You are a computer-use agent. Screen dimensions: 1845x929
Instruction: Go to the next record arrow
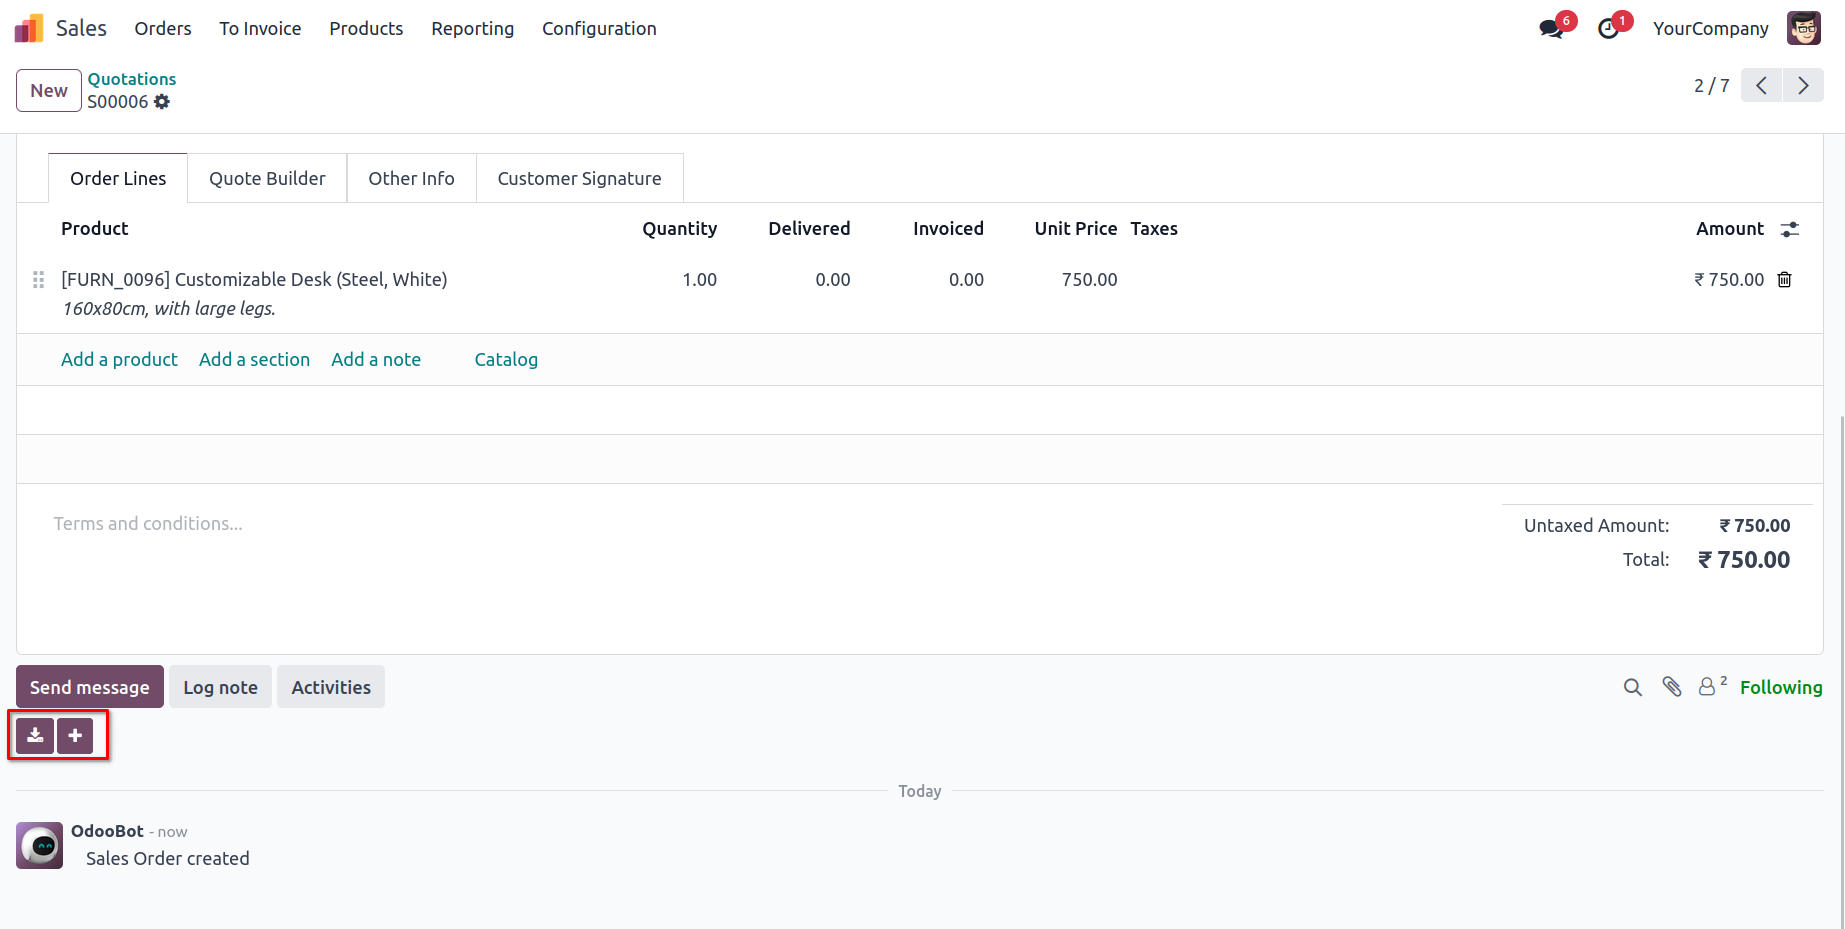pyautogui.click(x=1803, y=86)
